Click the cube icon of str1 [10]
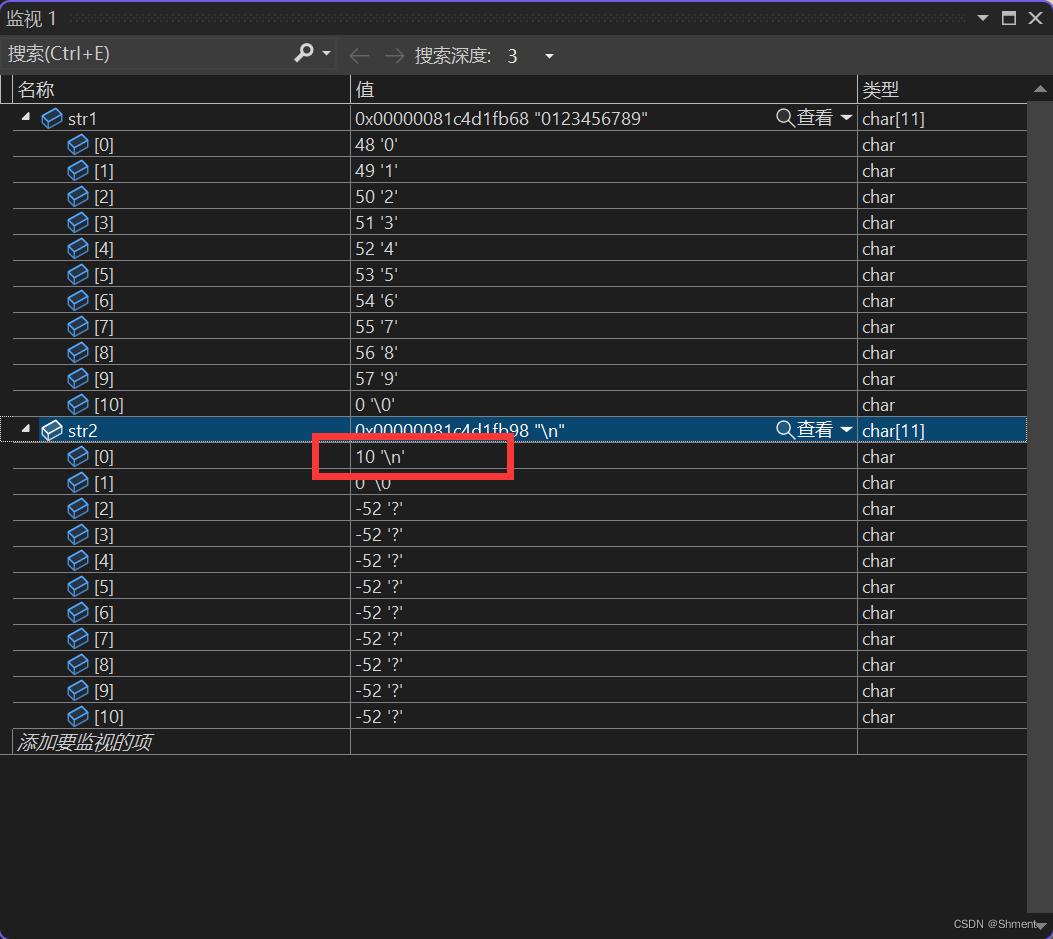1053x939 pixels. click(78, 404)
